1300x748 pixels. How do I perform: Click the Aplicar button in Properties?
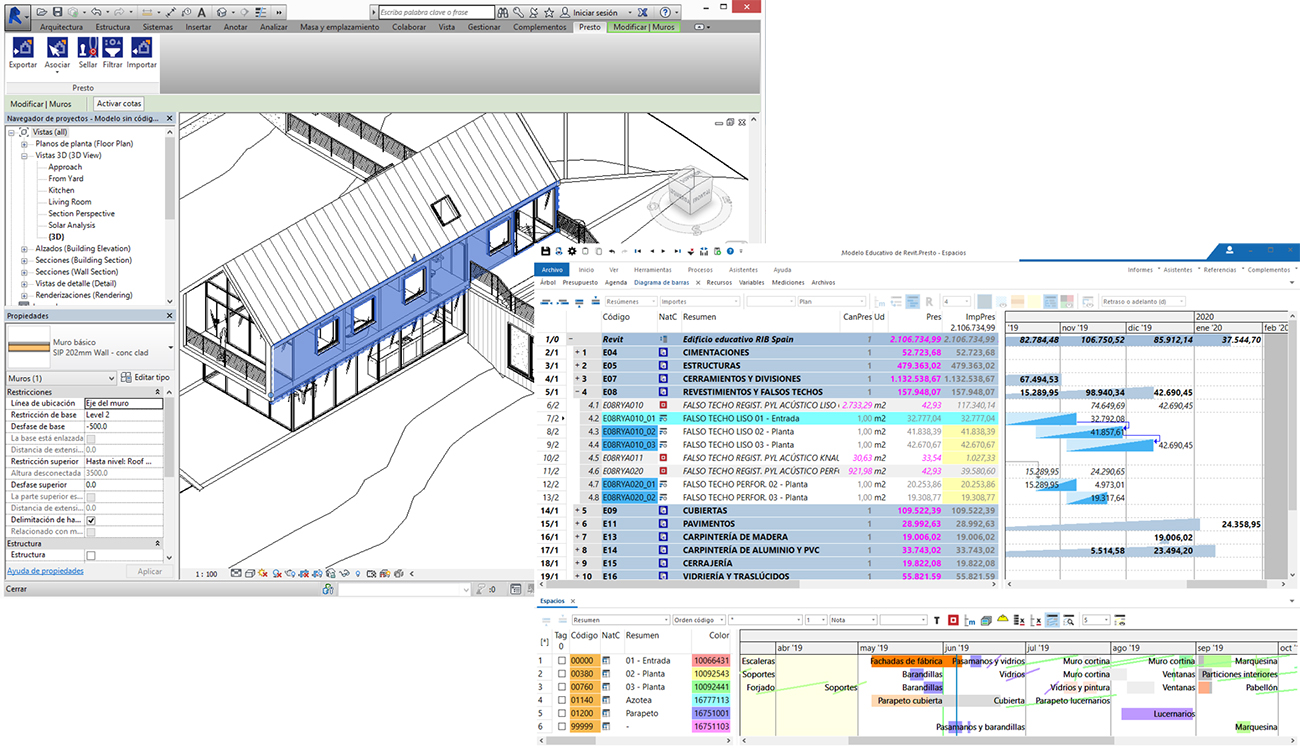click(x=149, y=571)
